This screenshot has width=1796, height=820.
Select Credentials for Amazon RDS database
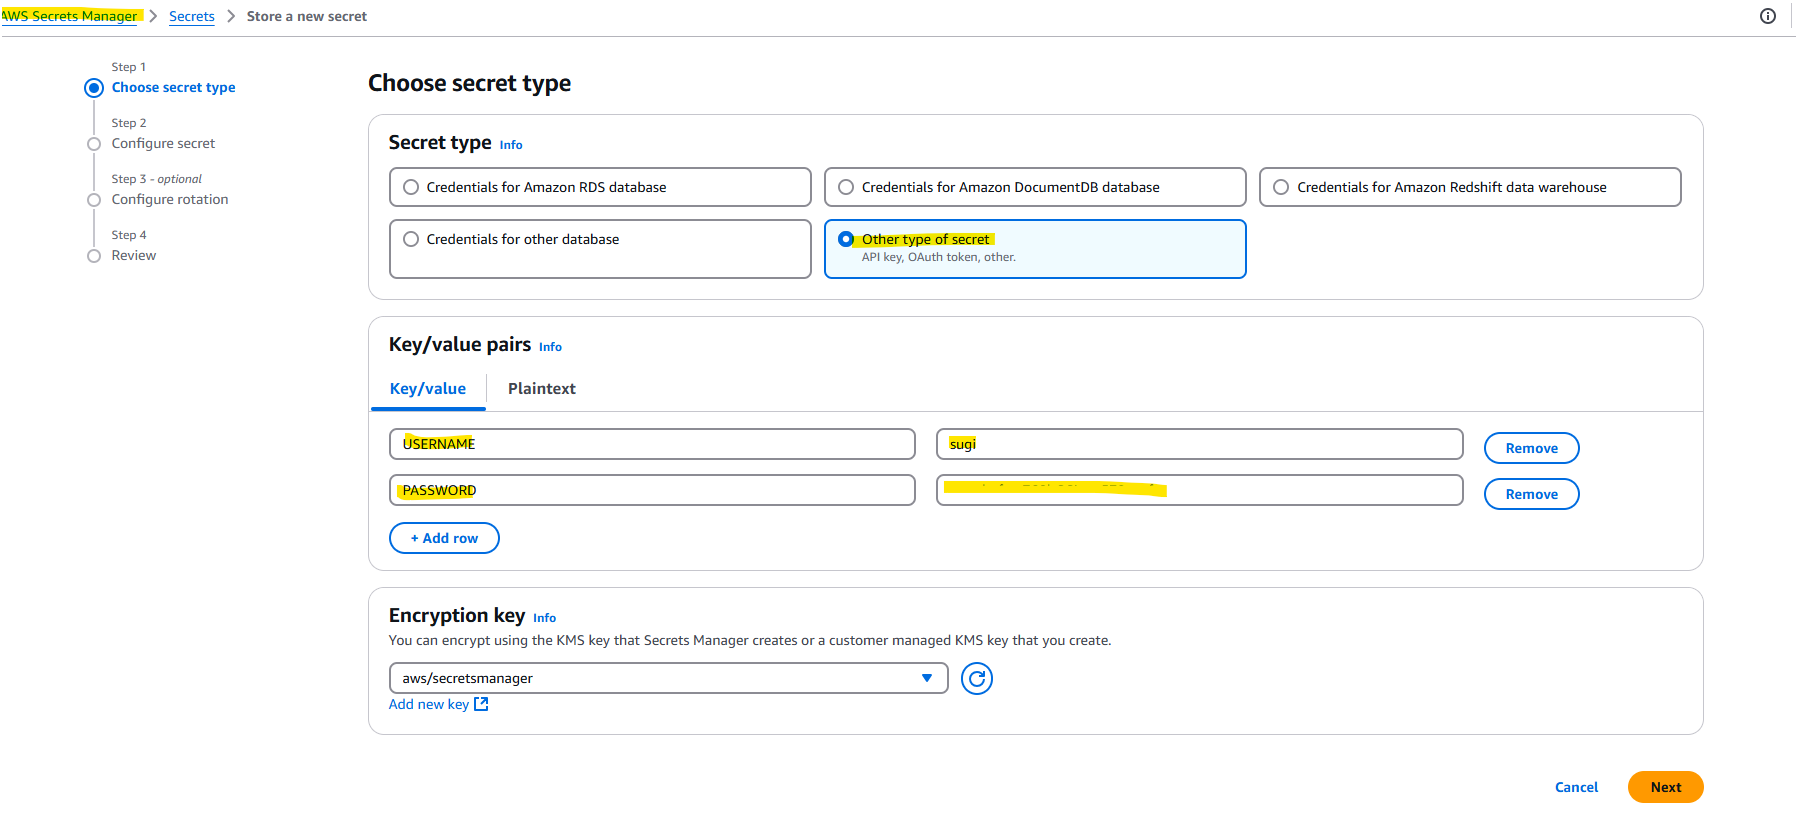pyautogui.click(x=600, y=187)
